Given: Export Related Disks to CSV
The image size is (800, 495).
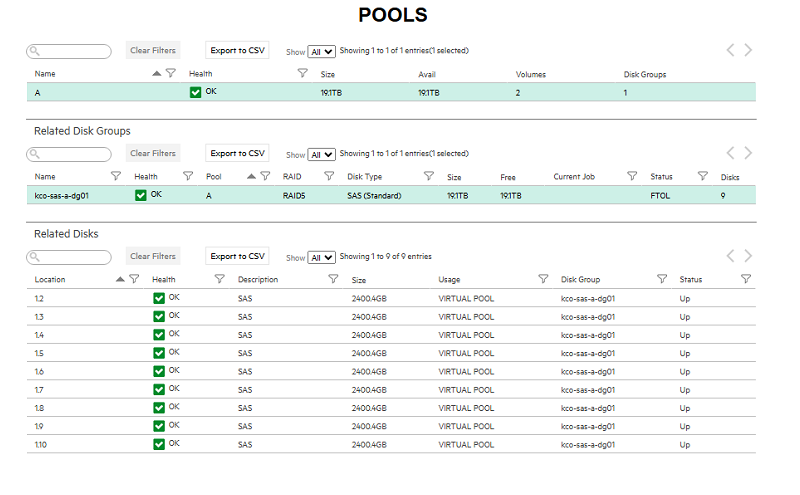Looking at the screenshot, I should coord(237,256).
